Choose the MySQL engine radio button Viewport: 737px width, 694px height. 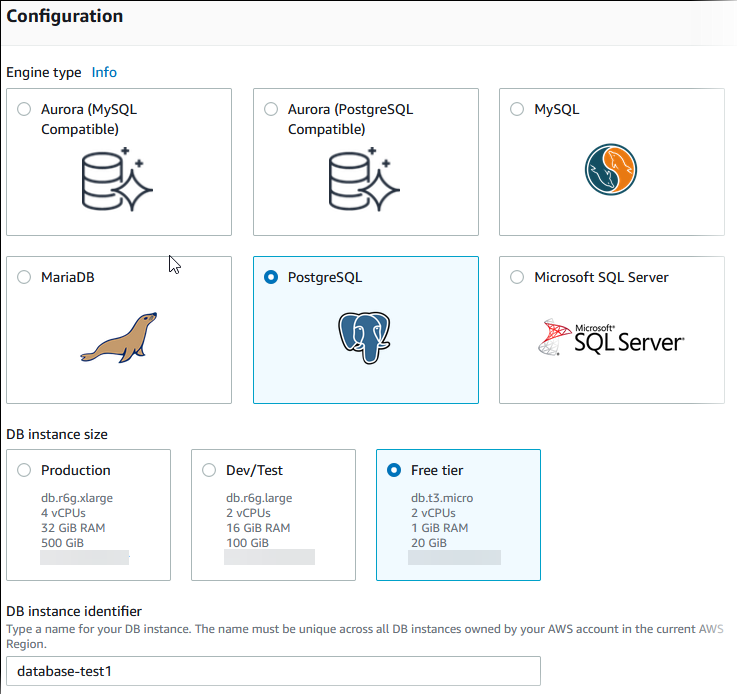(x=517, y=110)
